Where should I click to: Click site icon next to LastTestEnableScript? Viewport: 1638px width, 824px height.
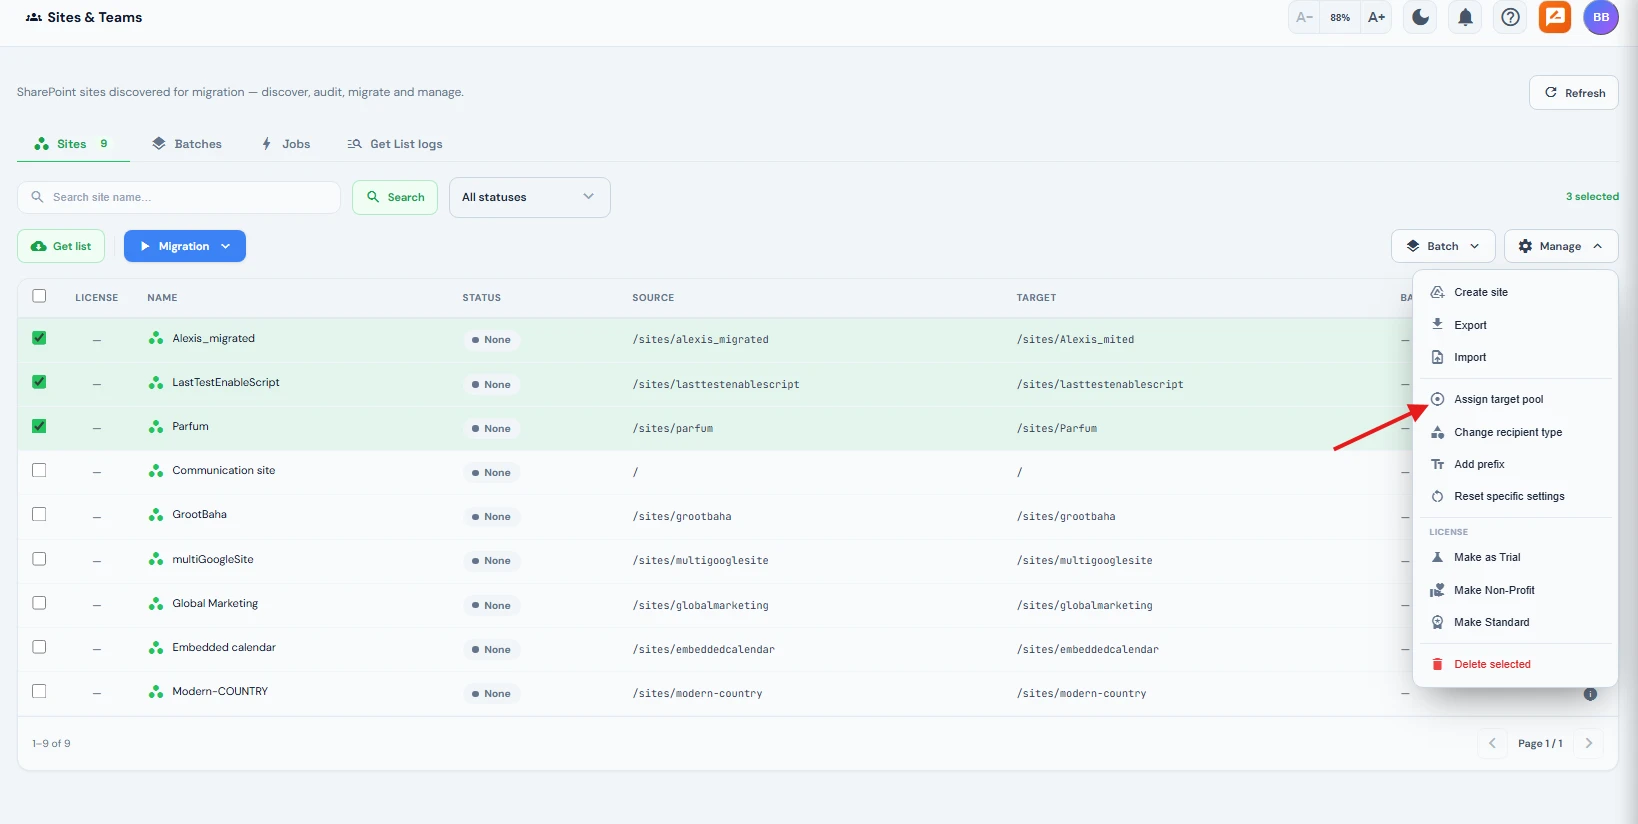156,383
